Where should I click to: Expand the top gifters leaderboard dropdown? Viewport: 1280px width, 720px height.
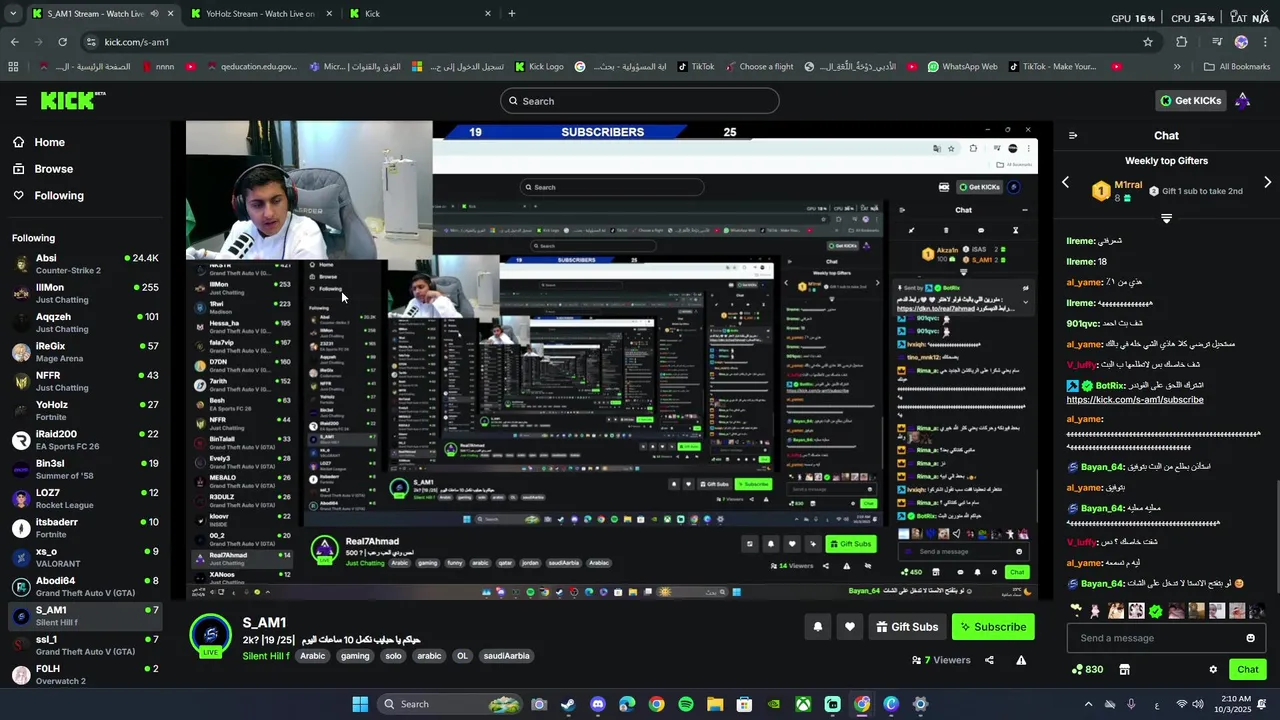tap(1166, 218)
